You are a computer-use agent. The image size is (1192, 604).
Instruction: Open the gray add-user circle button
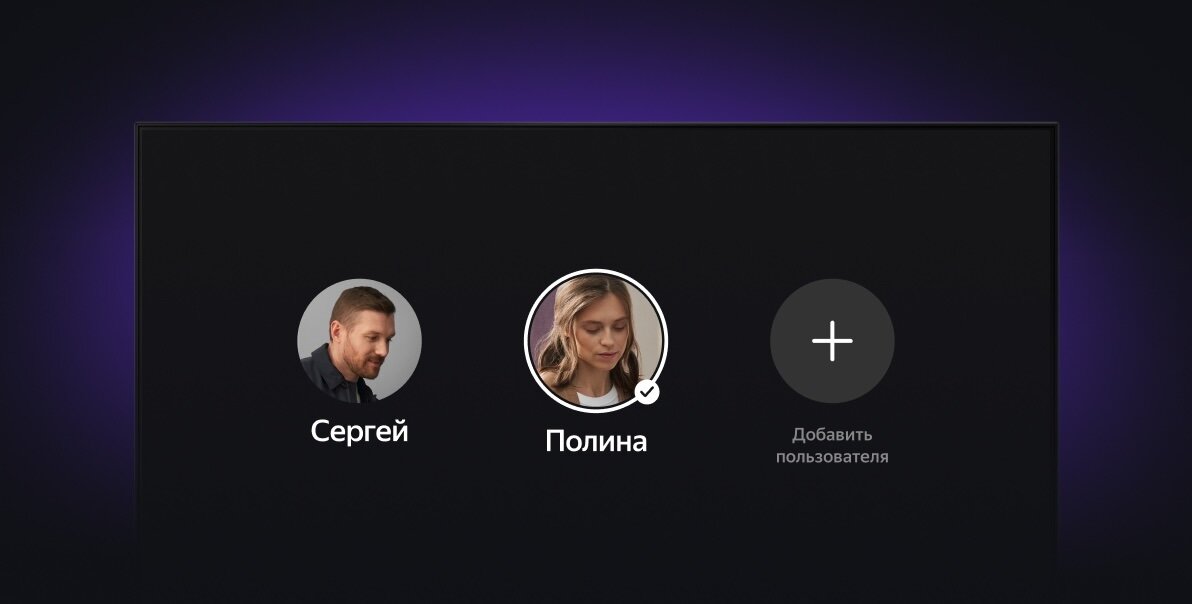tap(832, 340)
